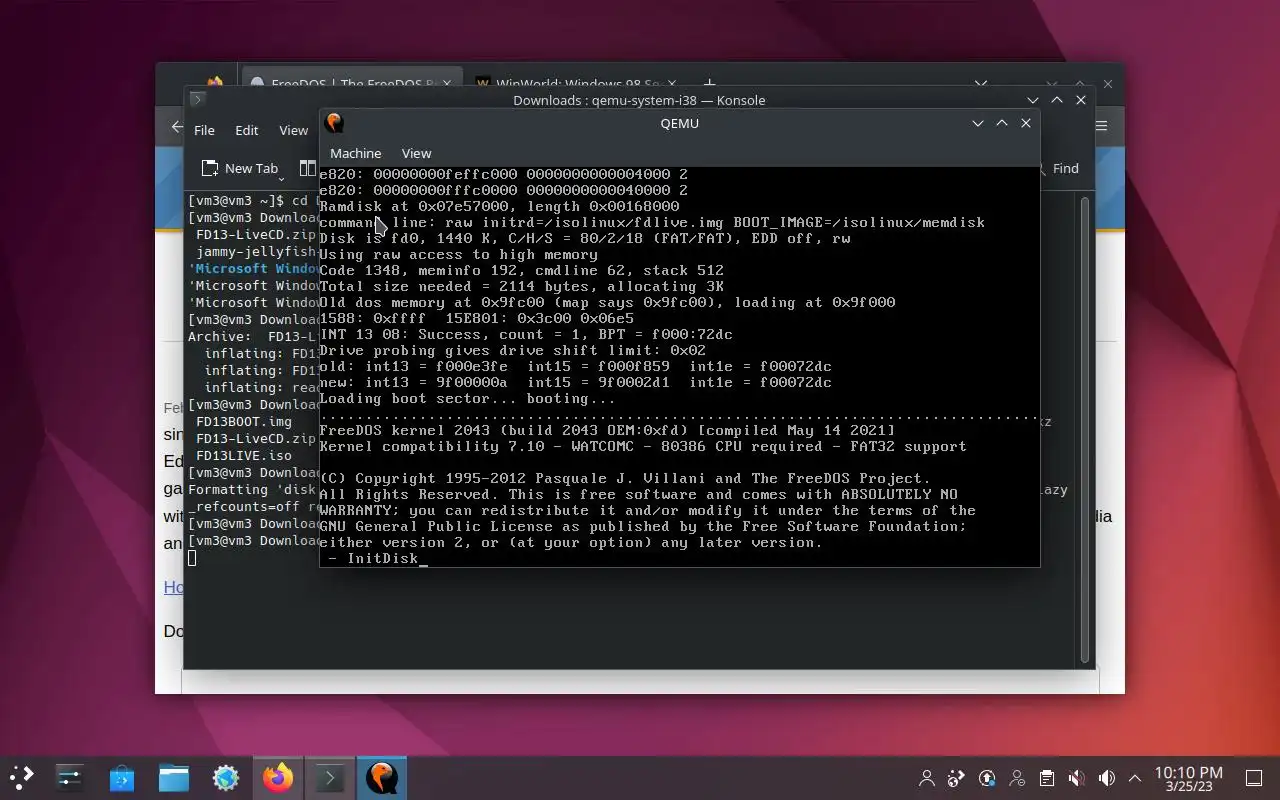The width and height of the screenshot is (1280, 800).
Task: Click FD13LIVE.iso in Konsole output
Action: (244, 455)
